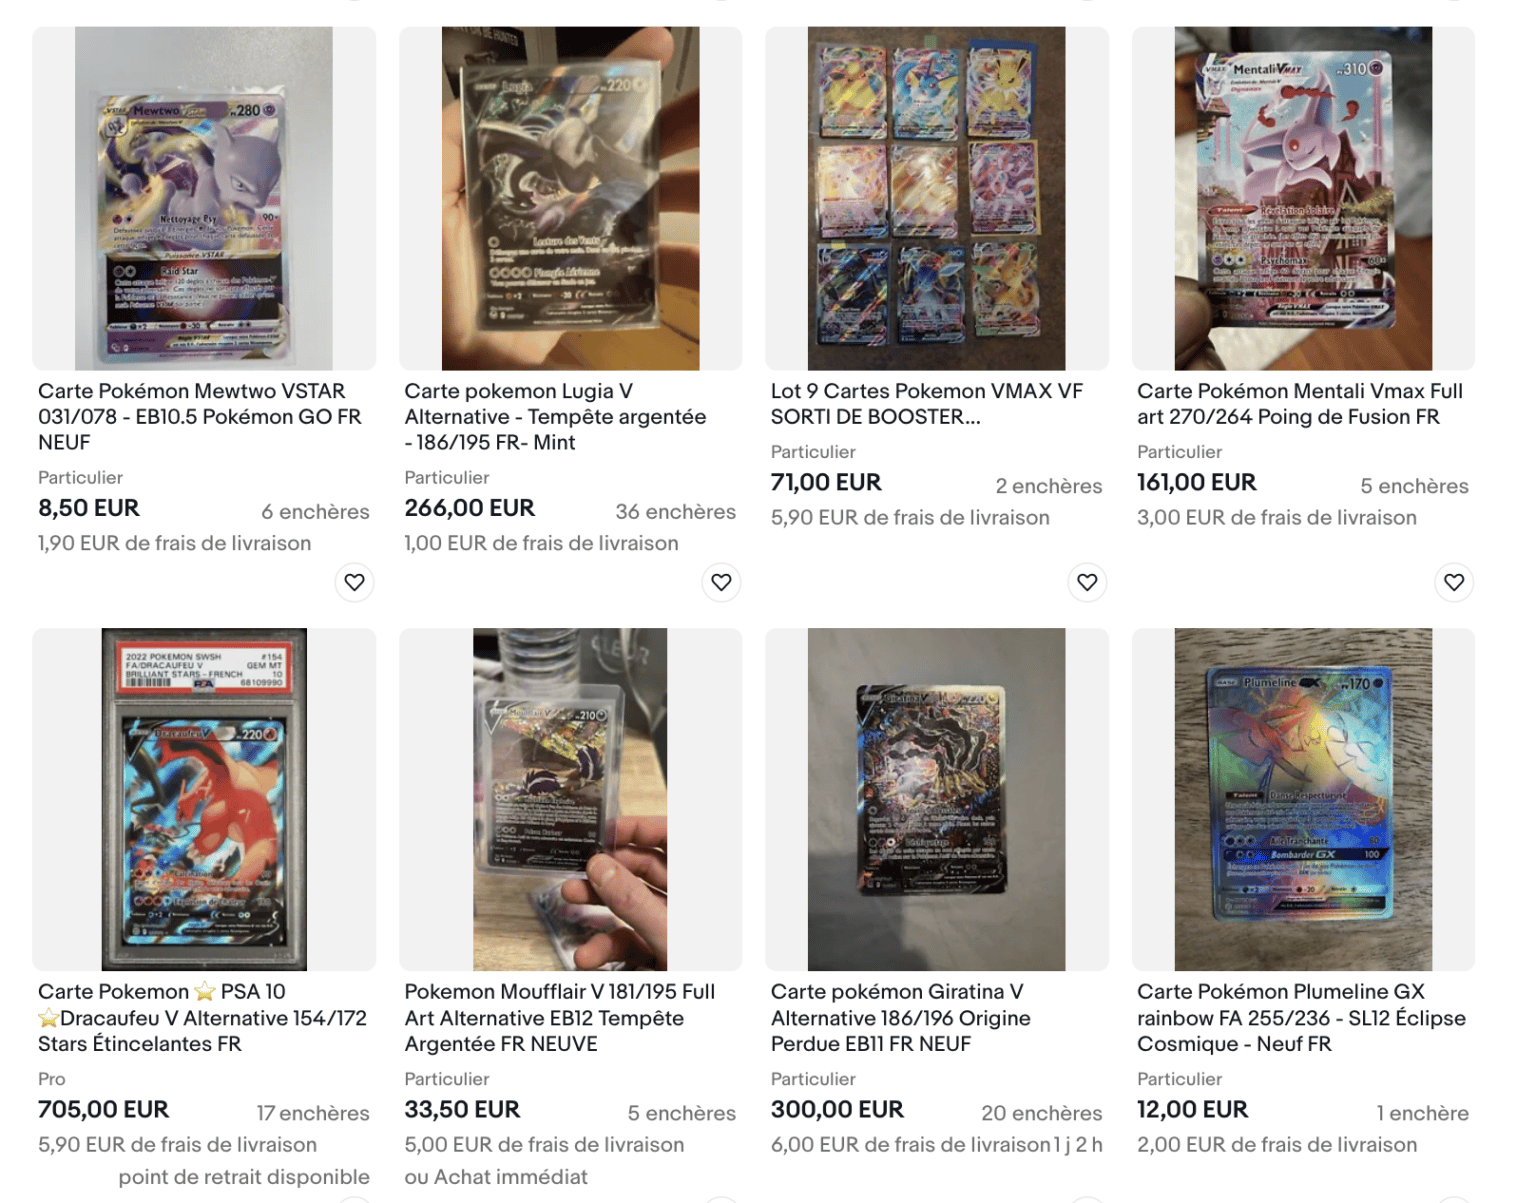Image resolution: width=1536 pixels, height=1203 pixels.
Task: Click heart icon under Lugia V listing
Action: pyautogui.click(x=721, y=582)
